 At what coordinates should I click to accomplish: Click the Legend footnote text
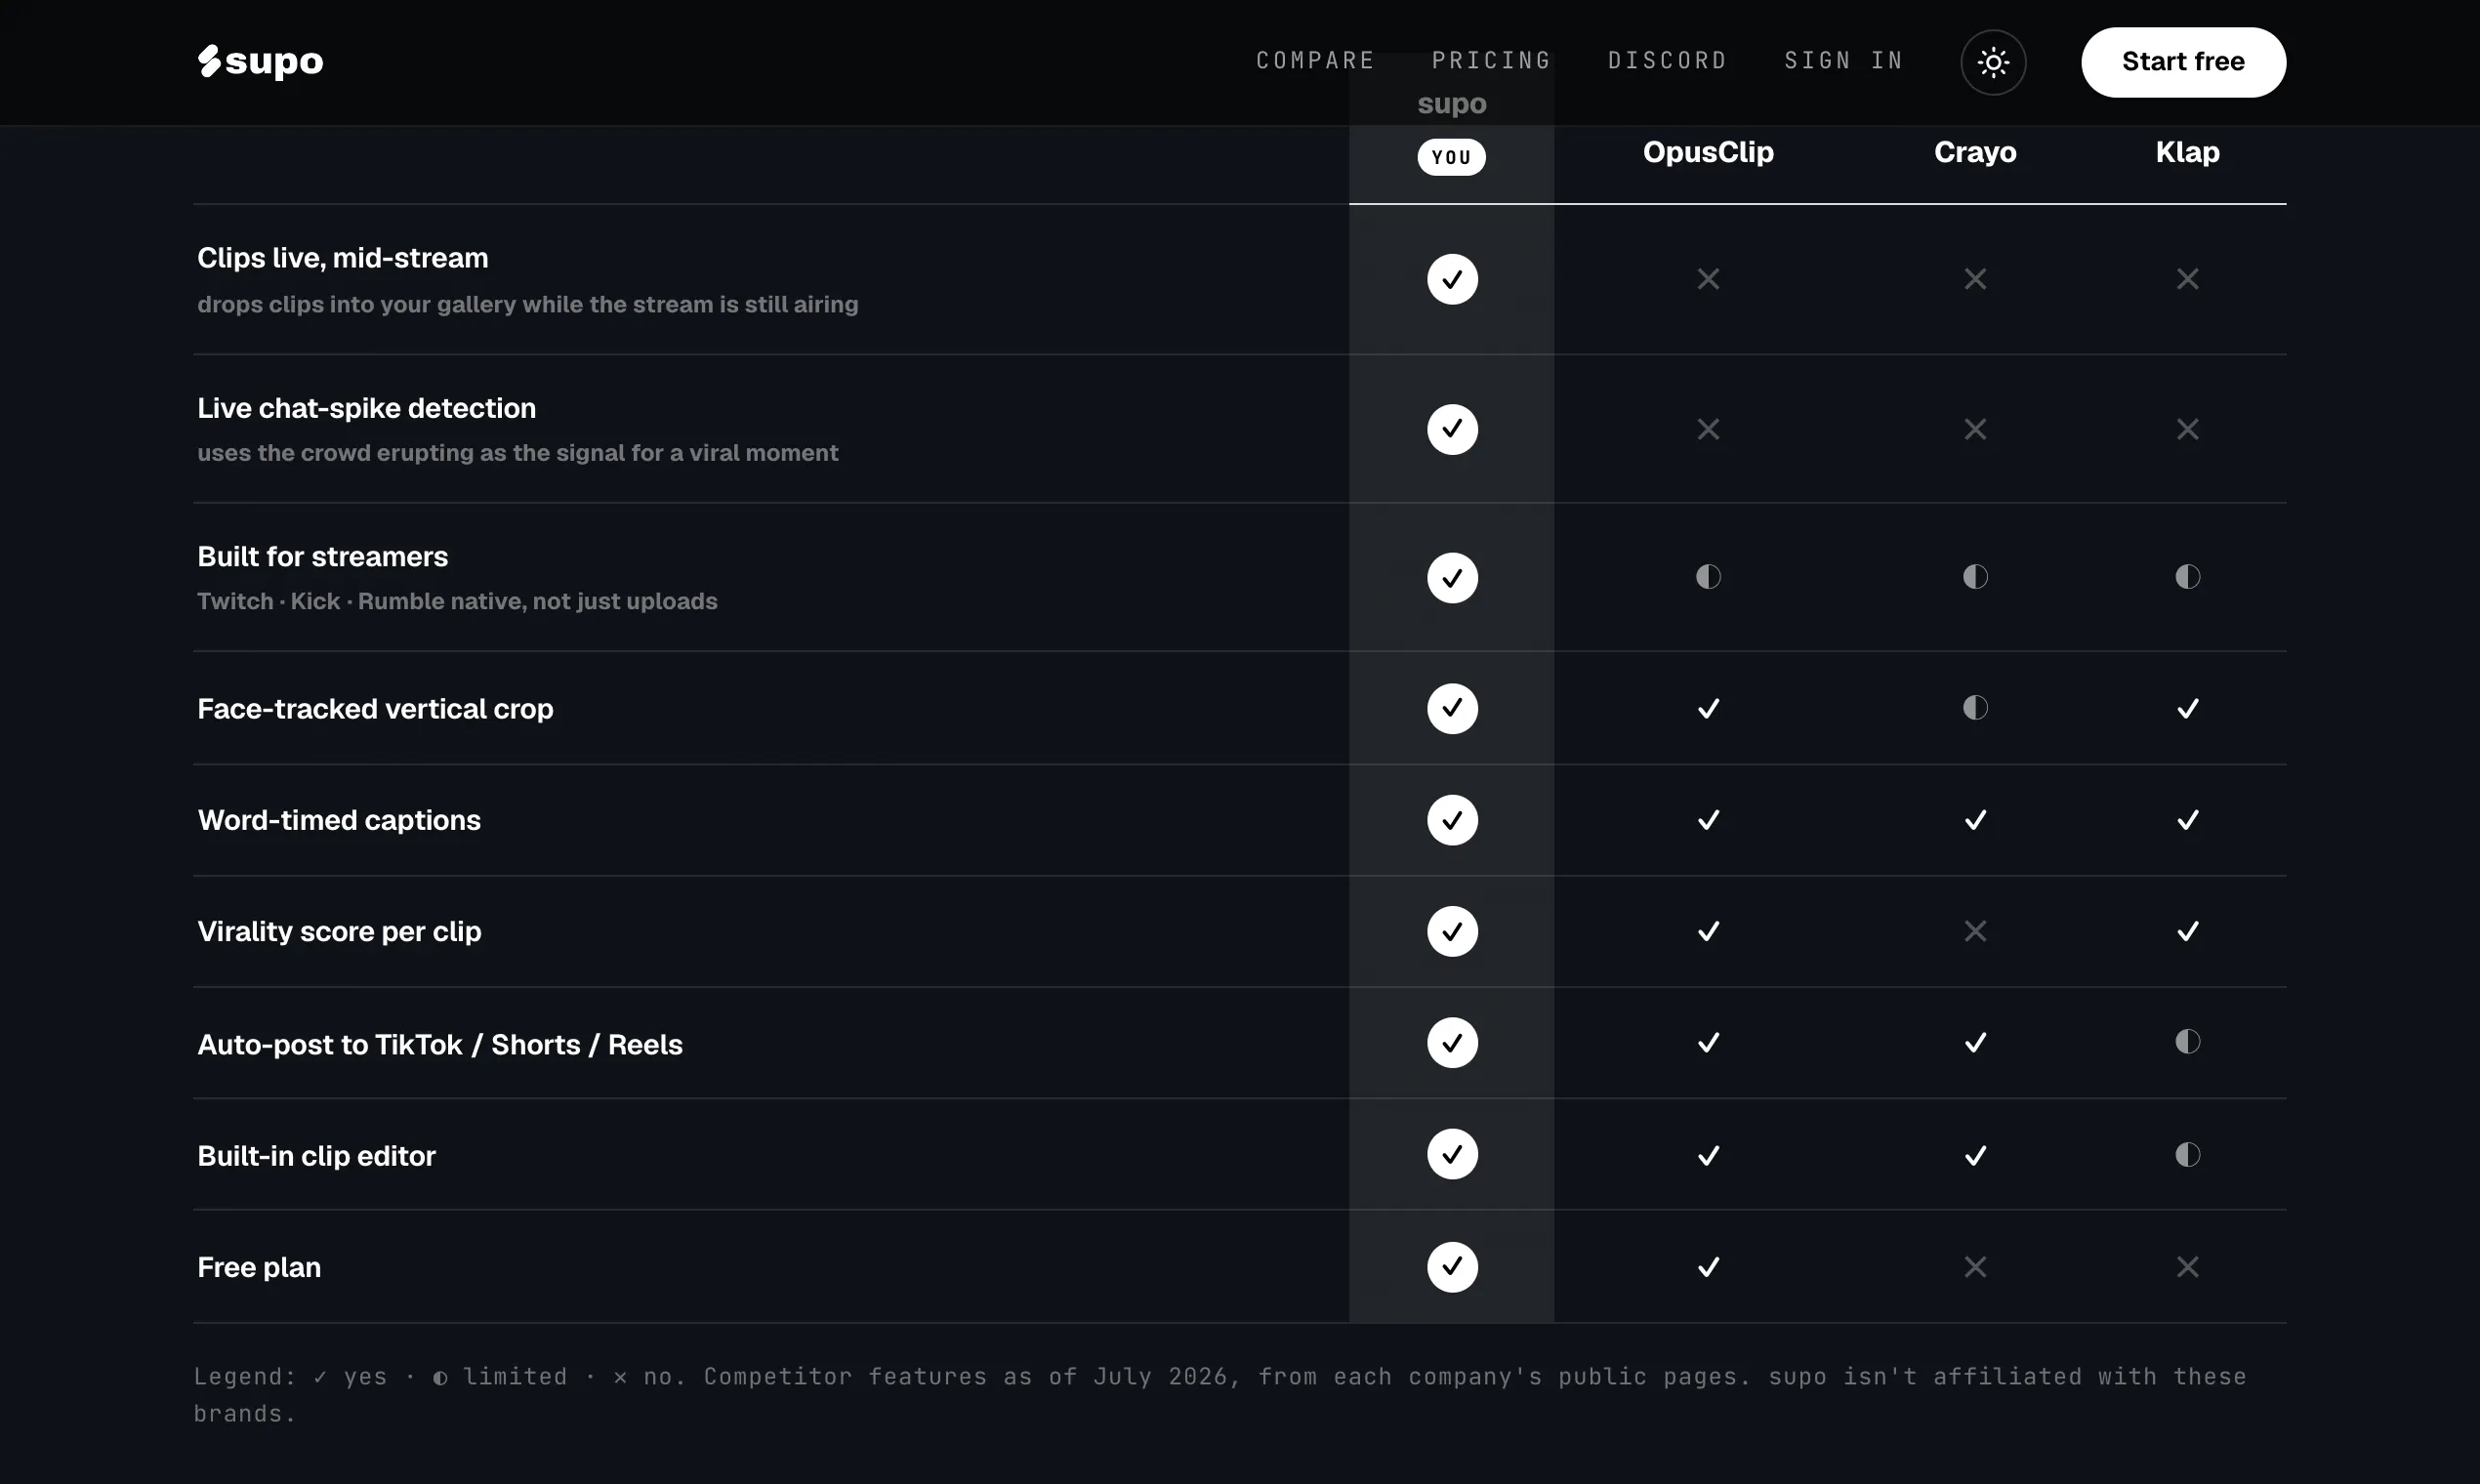[x=1219, y=1395]
